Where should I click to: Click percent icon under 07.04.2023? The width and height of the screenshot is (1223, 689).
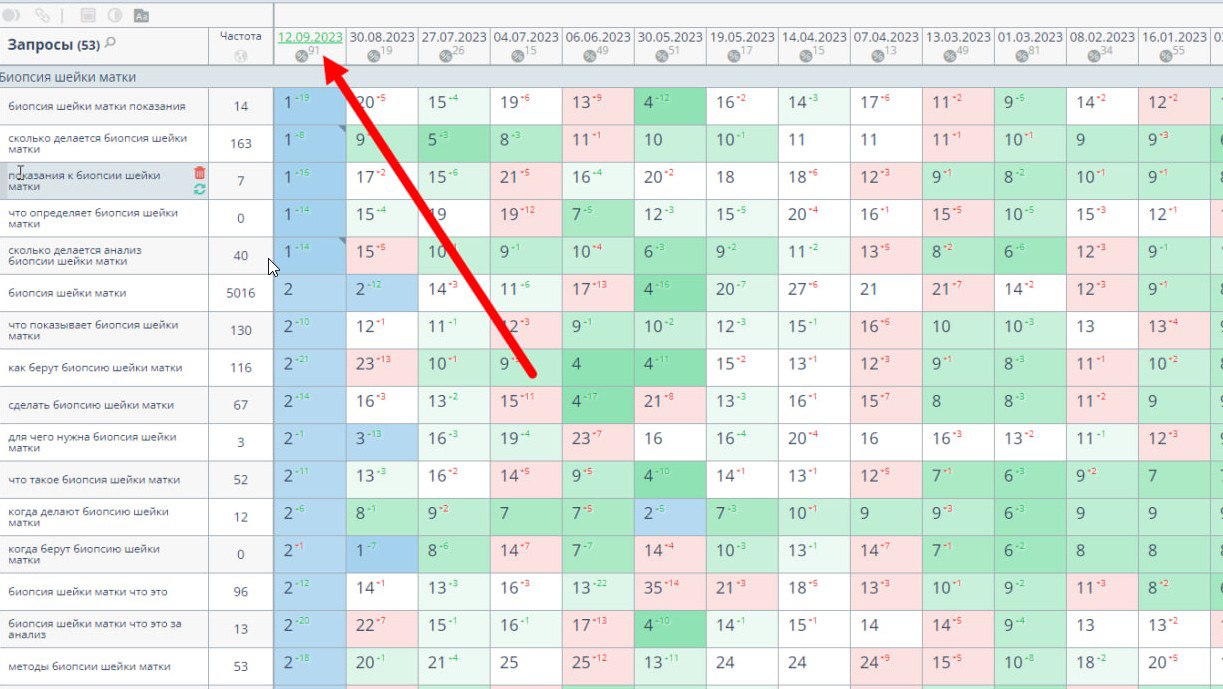coord(878,56)
